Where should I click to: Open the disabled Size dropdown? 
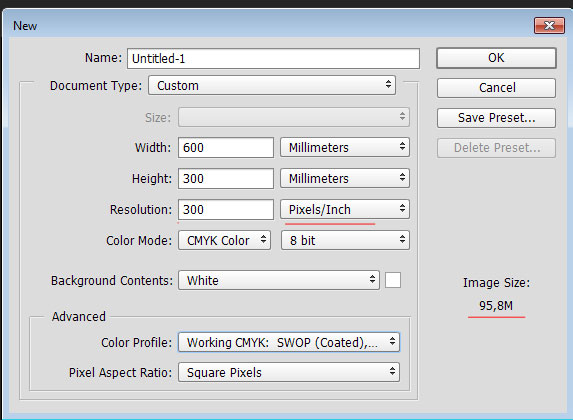(294, 117)
